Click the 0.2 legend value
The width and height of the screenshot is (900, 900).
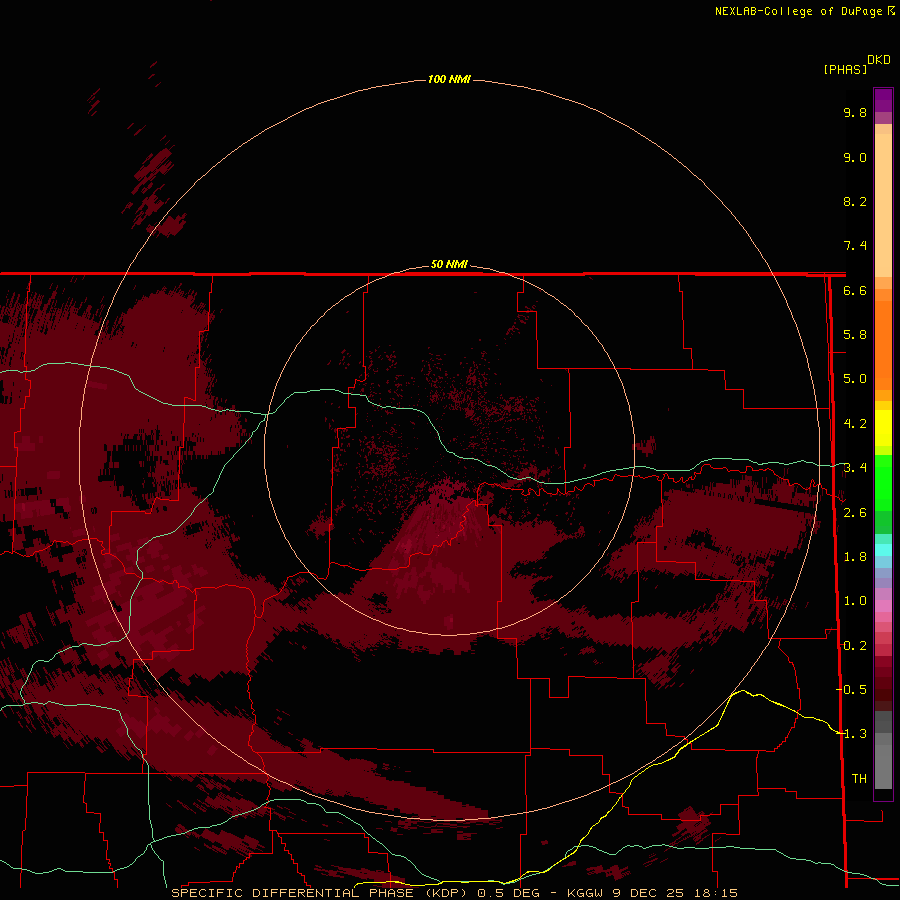click(x=855, y=646)
